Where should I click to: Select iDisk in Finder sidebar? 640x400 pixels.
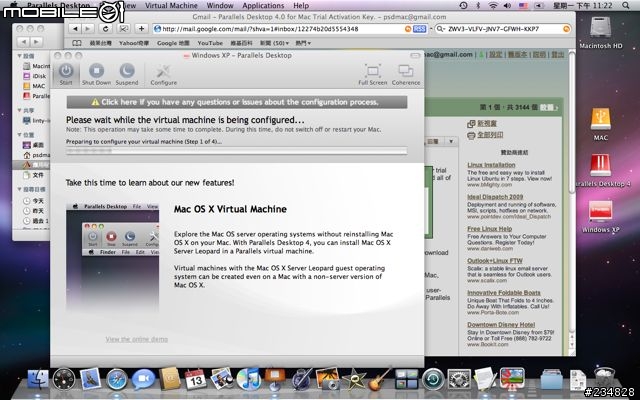(x=39, y=76)
